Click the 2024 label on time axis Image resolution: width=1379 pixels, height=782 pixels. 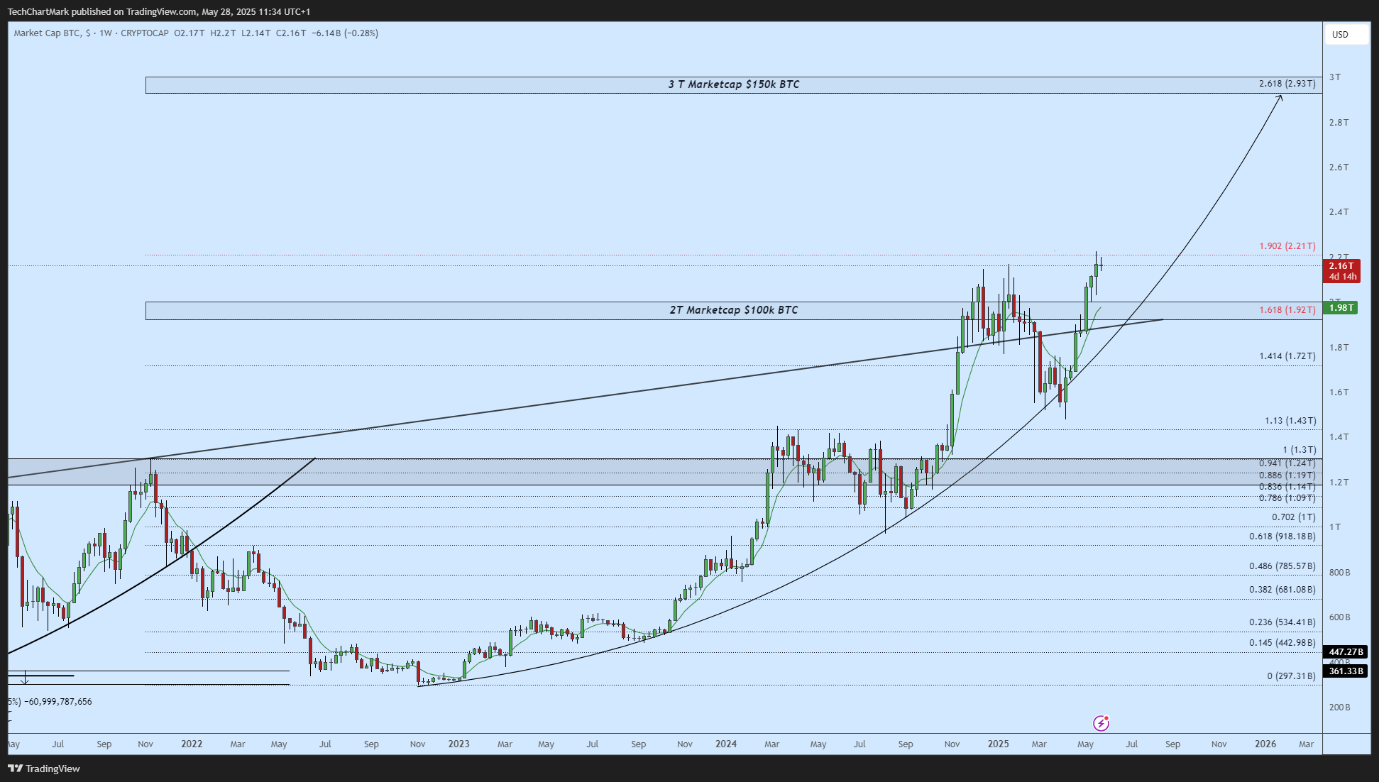tap(726, 744)
